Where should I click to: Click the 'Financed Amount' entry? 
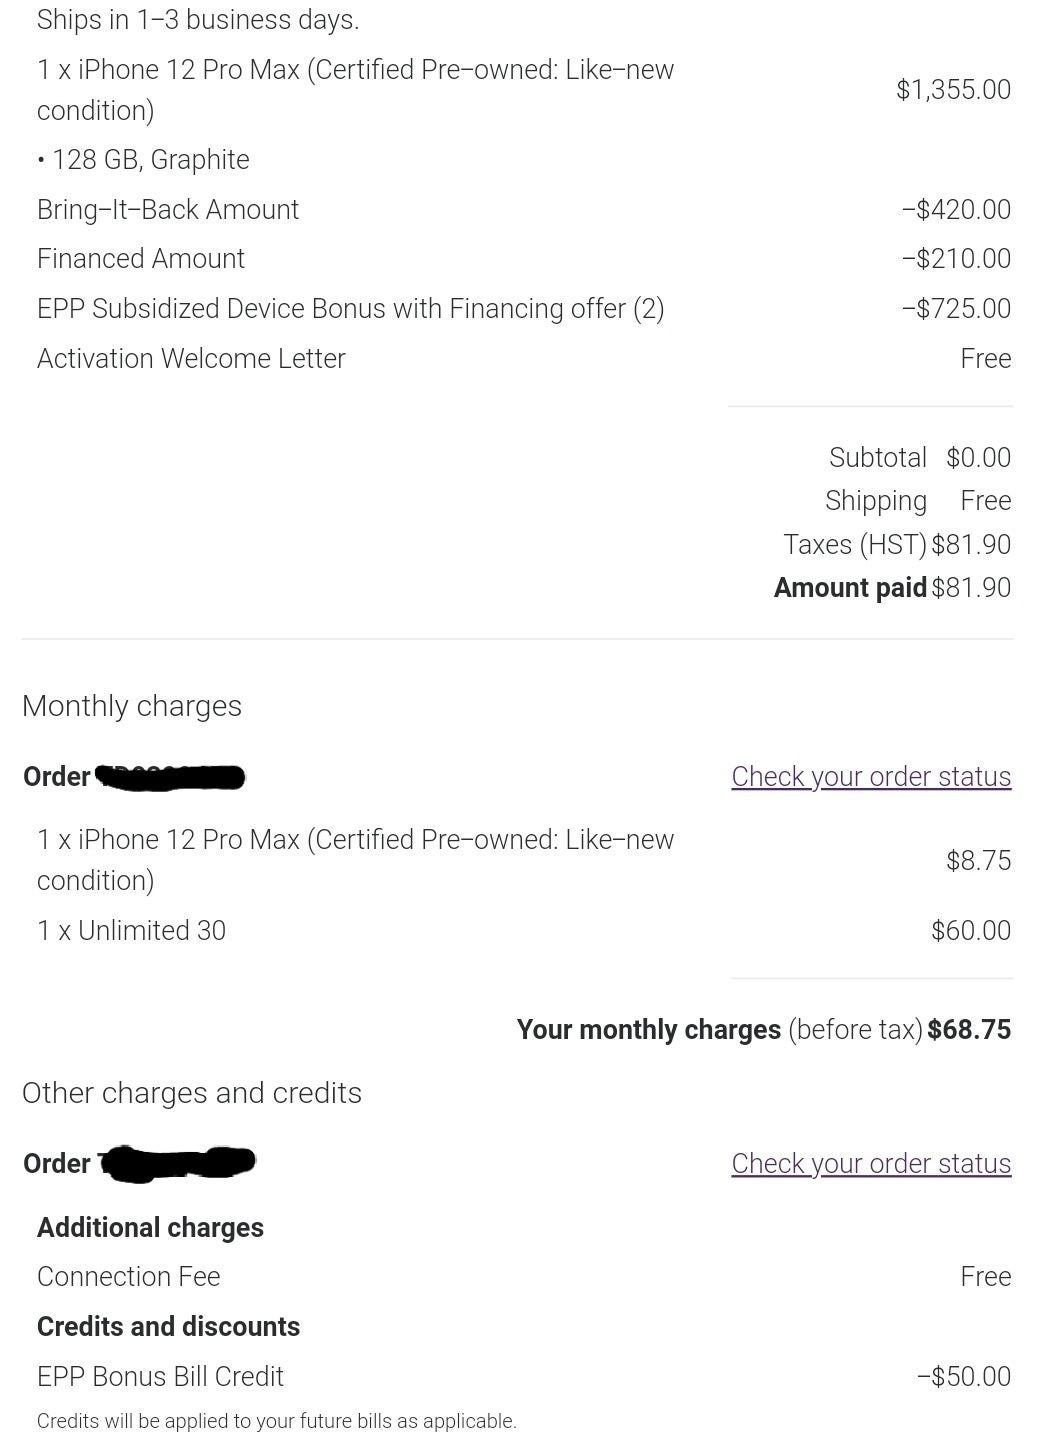(140, 258)
